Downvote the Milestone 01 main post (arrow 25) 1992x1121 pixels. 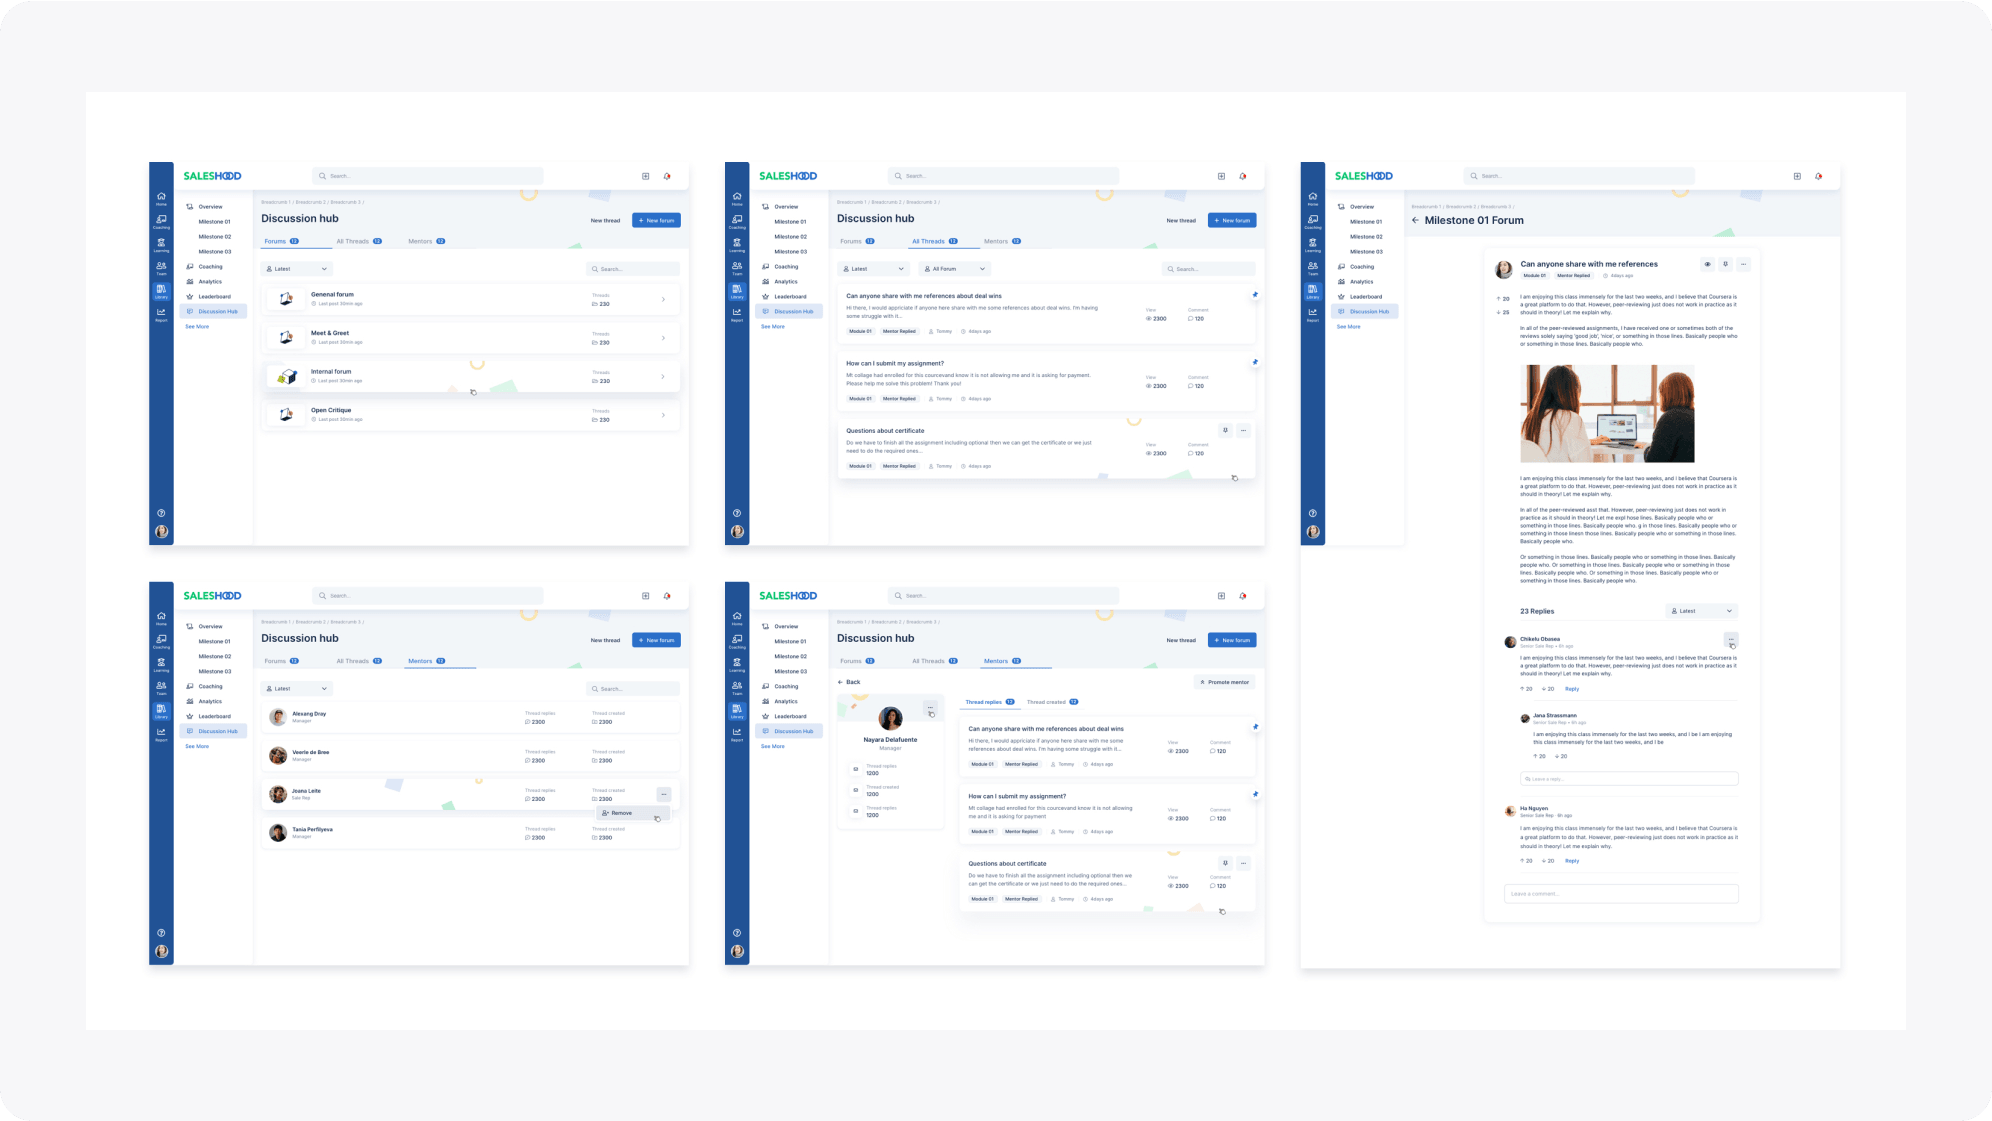pyautogui.click(x=1503, y=312)
